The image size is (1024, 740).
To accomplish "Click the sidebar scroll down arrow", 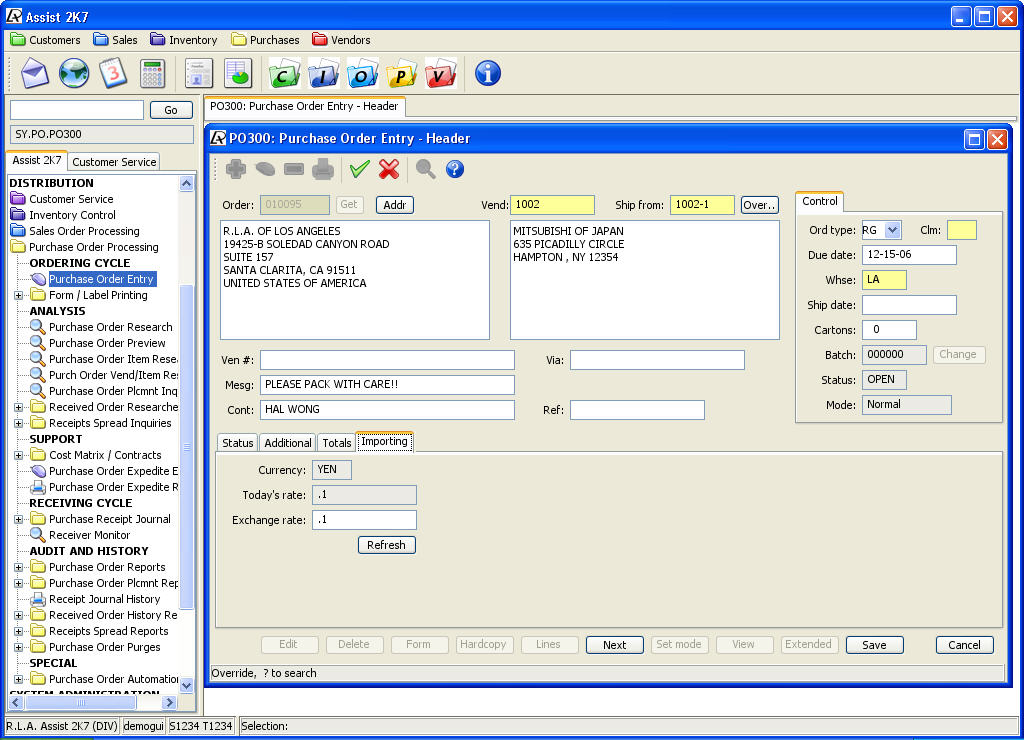I will pyautogui.click(x=186, y=685).
